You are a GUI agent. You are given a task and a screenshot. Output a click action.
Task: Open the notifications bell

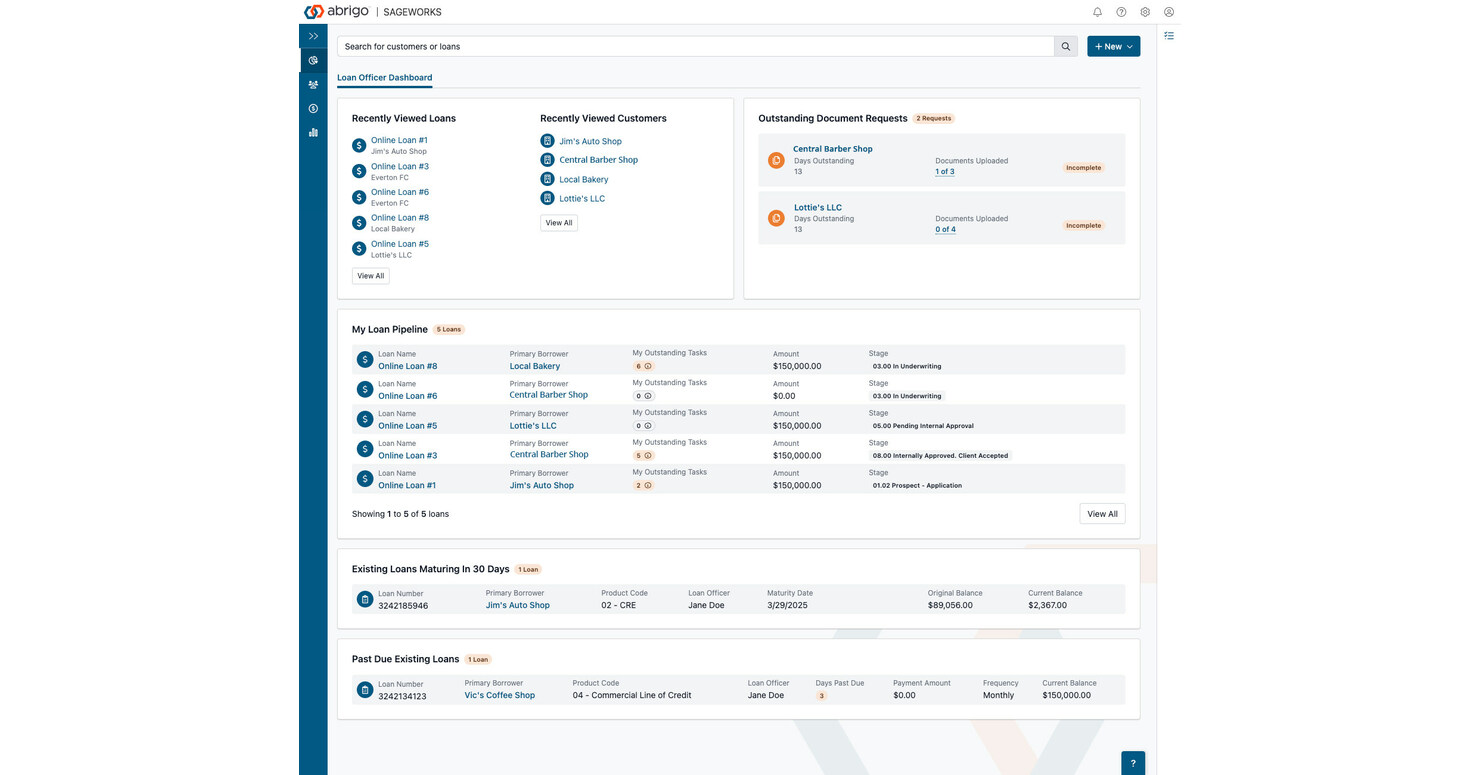pos(1097,12)
